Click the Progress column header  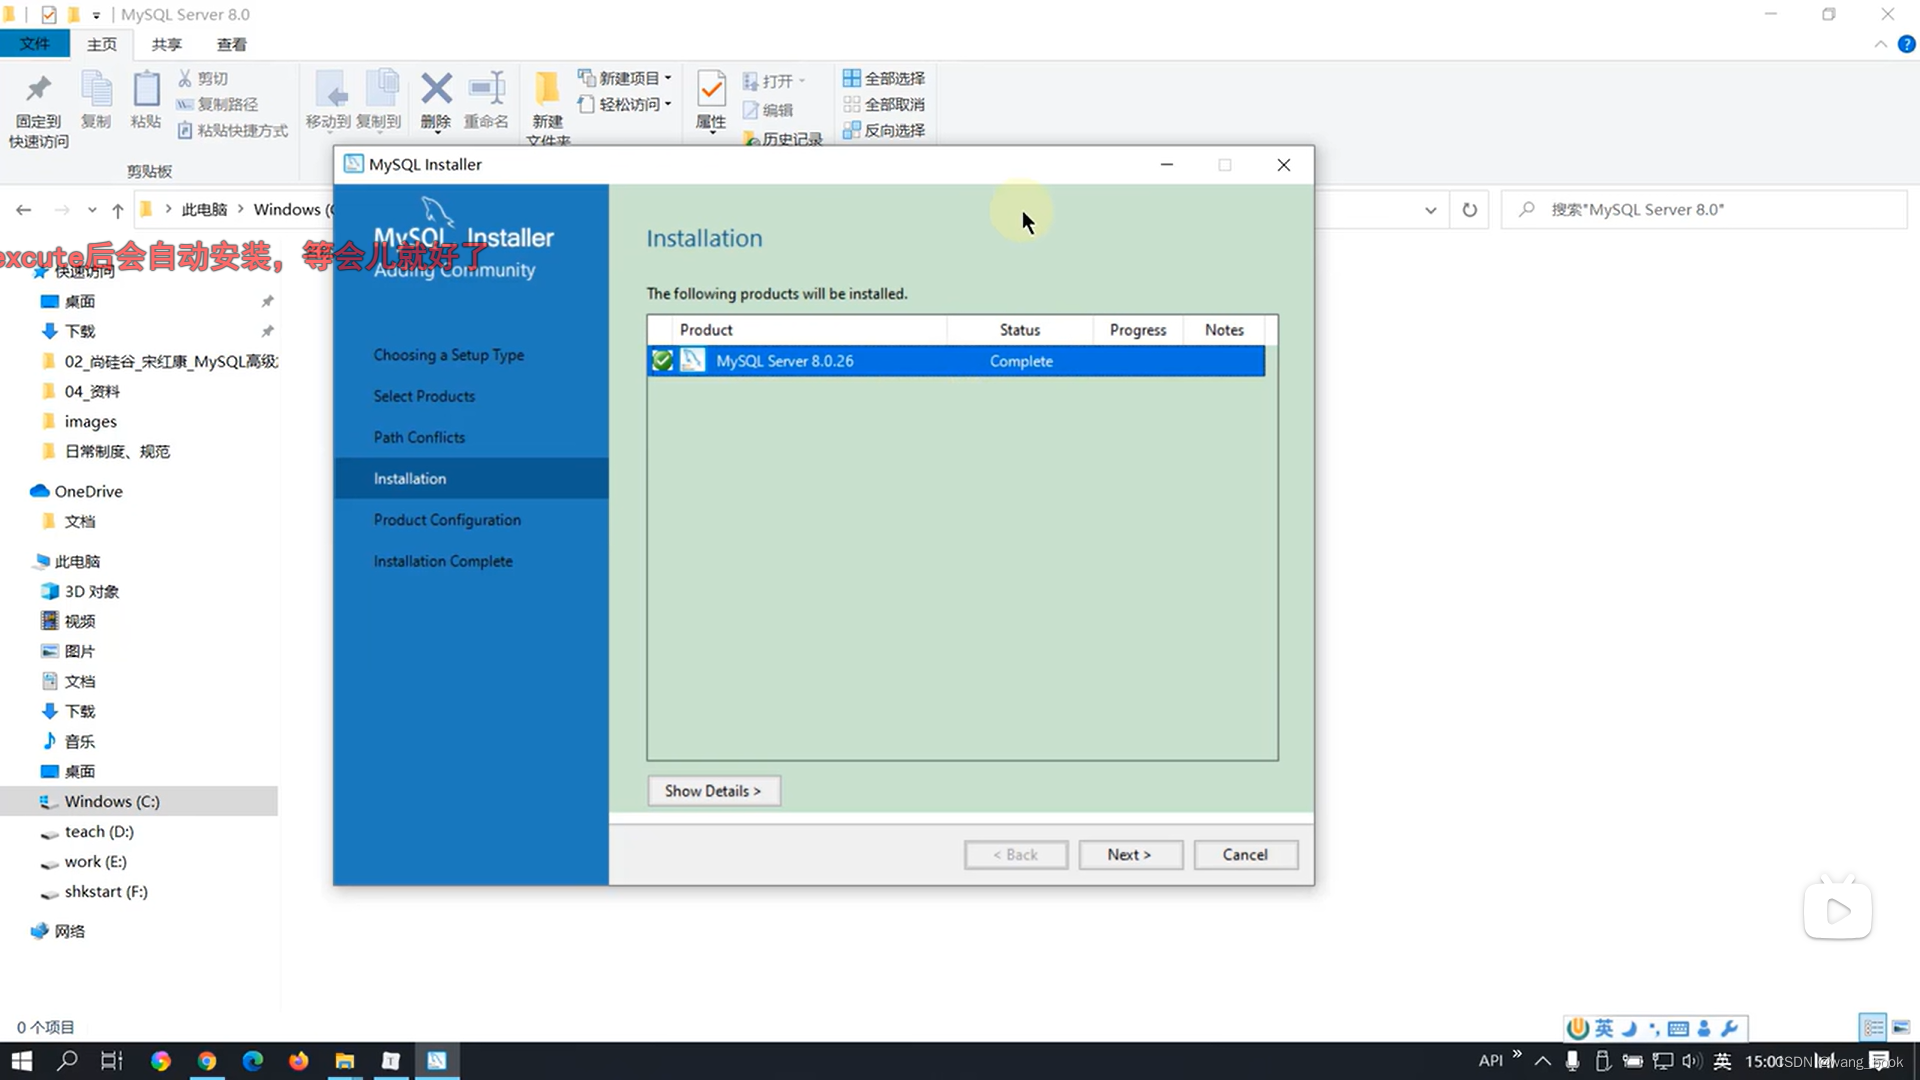(x=1138, y=330)
